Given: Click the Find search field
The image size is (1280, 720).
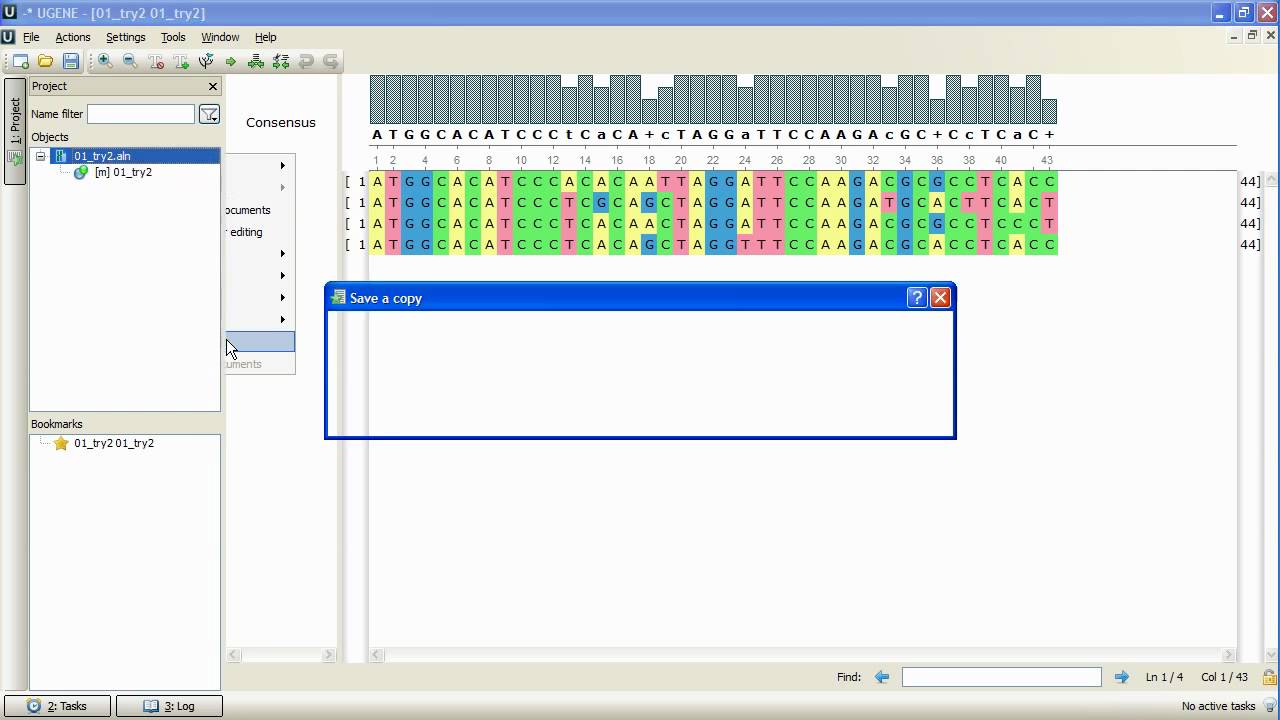Looking at the screenshot, I should (1001, 677).
